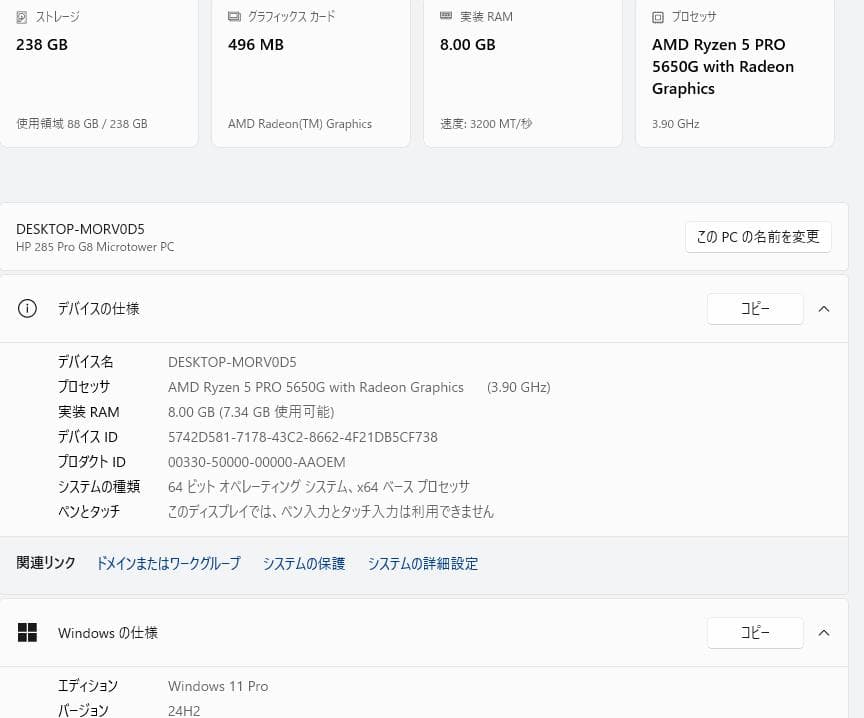Collapse the Windows の仕様 section
Viewport: 864px width, 718px height.
point(824,632)
